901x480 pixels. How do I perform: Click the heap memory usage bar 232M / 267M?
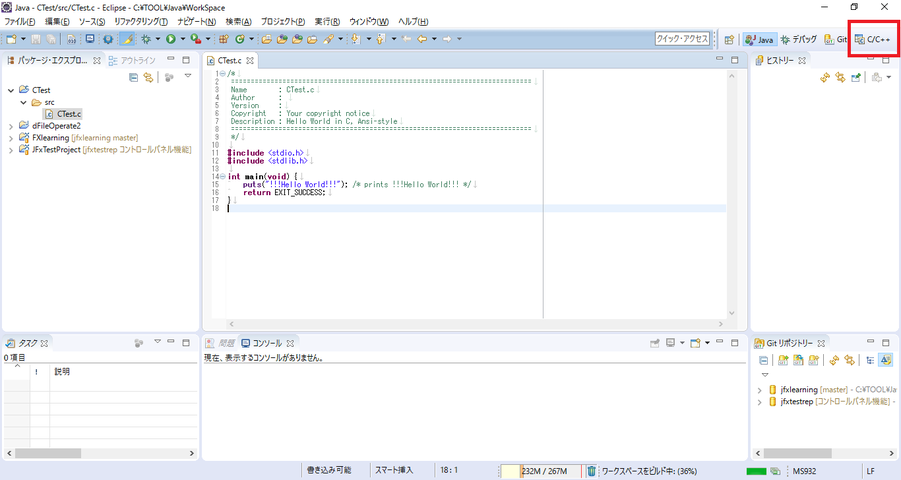click(x=541, y=471)
